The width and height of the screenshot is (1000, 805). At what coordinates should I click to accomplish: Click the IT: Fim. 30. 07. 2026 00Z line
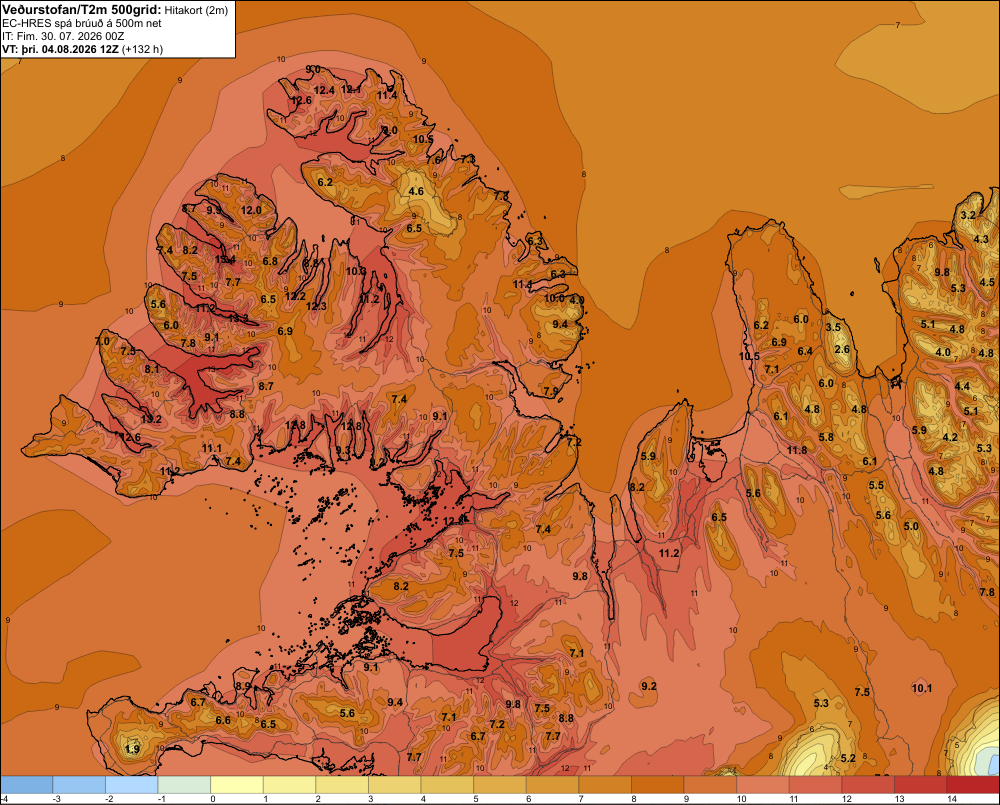63,36
